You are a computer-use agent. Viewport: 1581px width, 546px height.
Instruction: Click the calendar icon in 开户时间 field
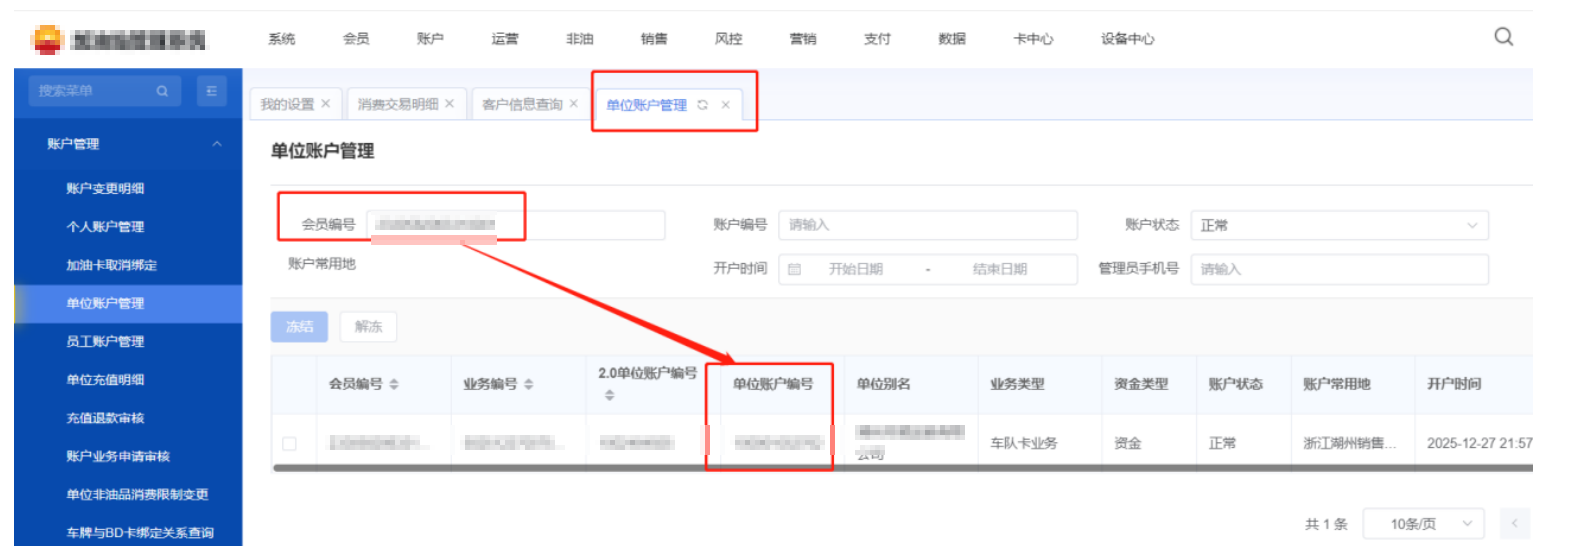[x=795, y=269]
